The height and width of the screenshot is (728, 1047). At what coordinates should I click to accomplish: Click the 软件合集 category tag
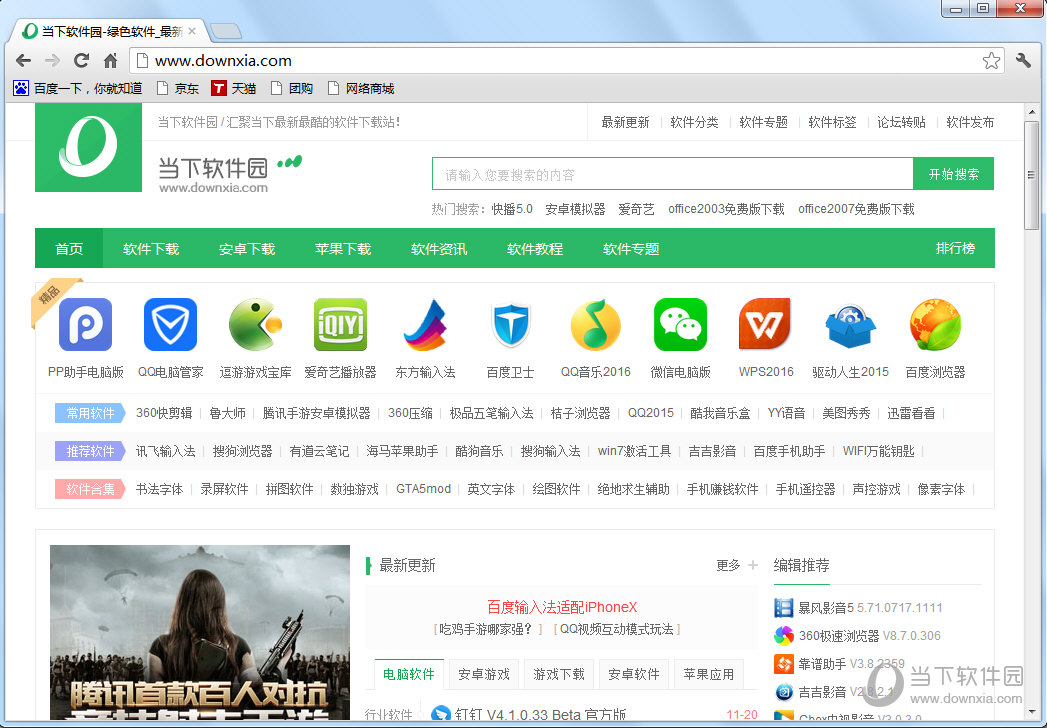(x=90, y=490)
